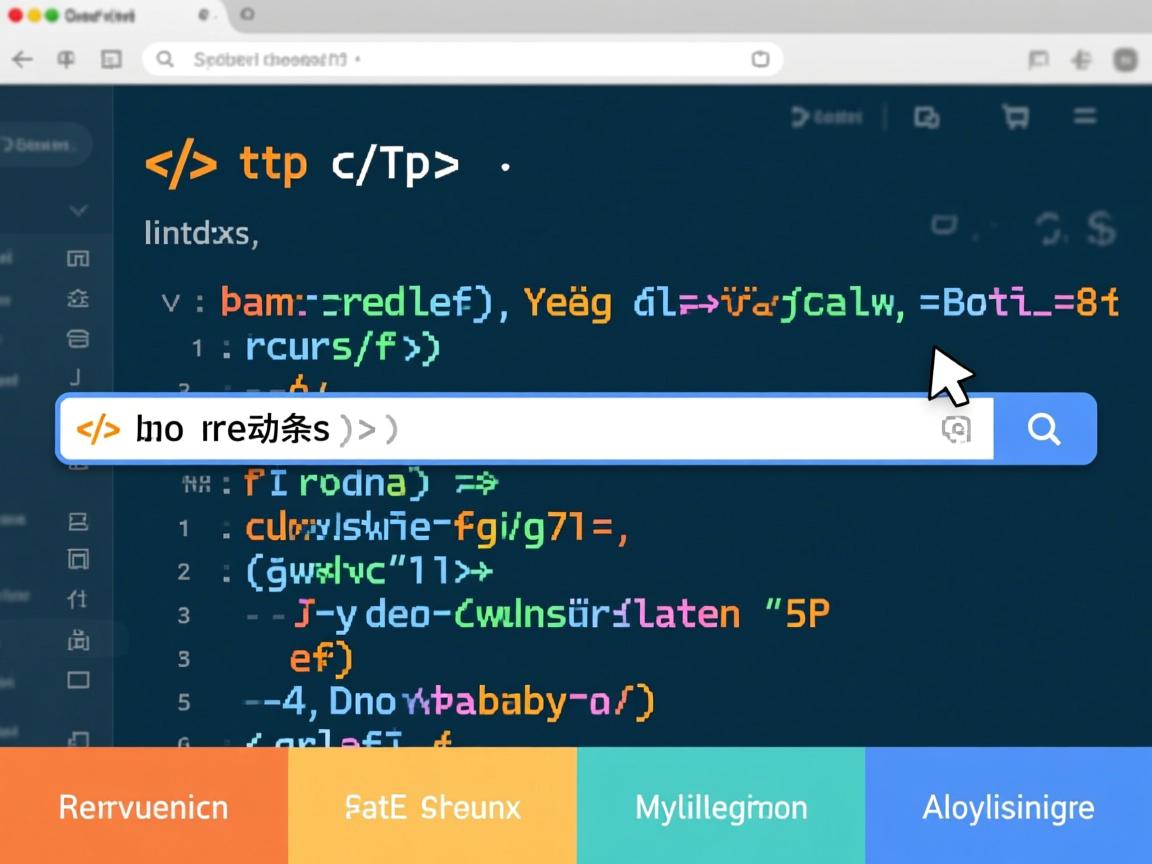
Task: Click the camera scan icon in search bar
Action: coord(956,429)
